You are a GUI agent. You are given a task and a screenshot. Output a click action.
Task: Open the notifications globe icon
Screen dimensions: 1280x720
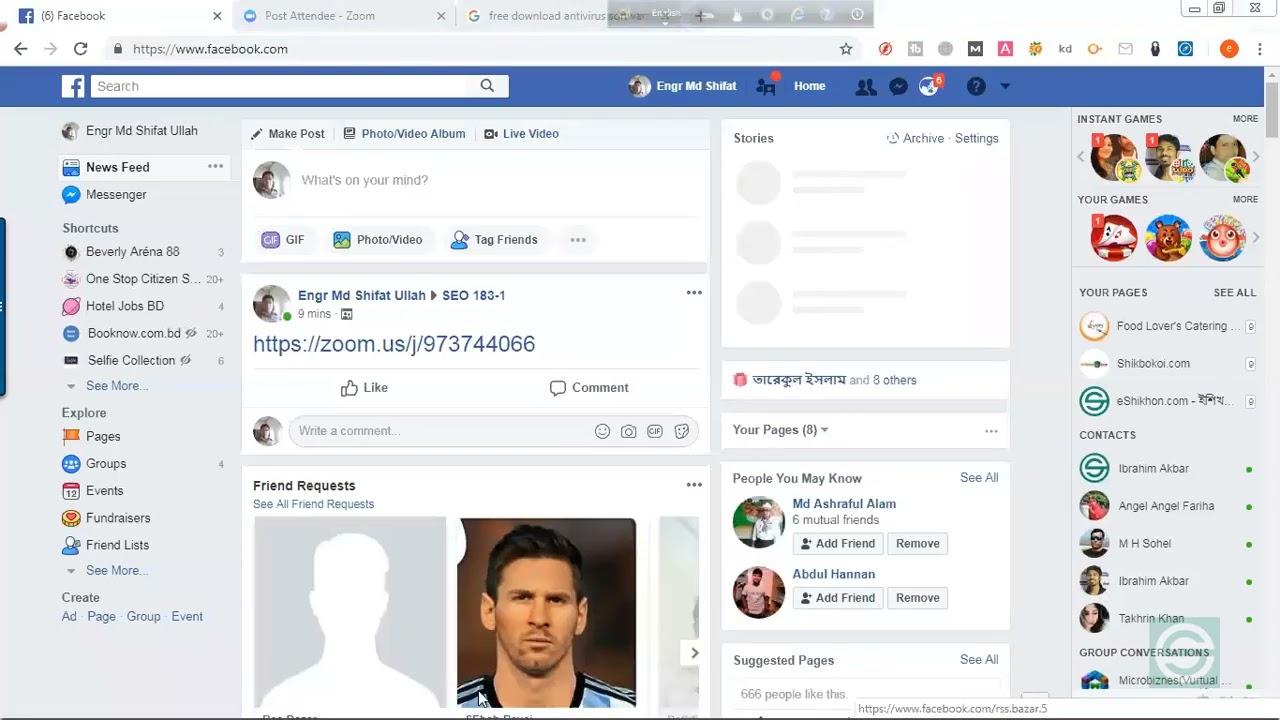(929, 87)
